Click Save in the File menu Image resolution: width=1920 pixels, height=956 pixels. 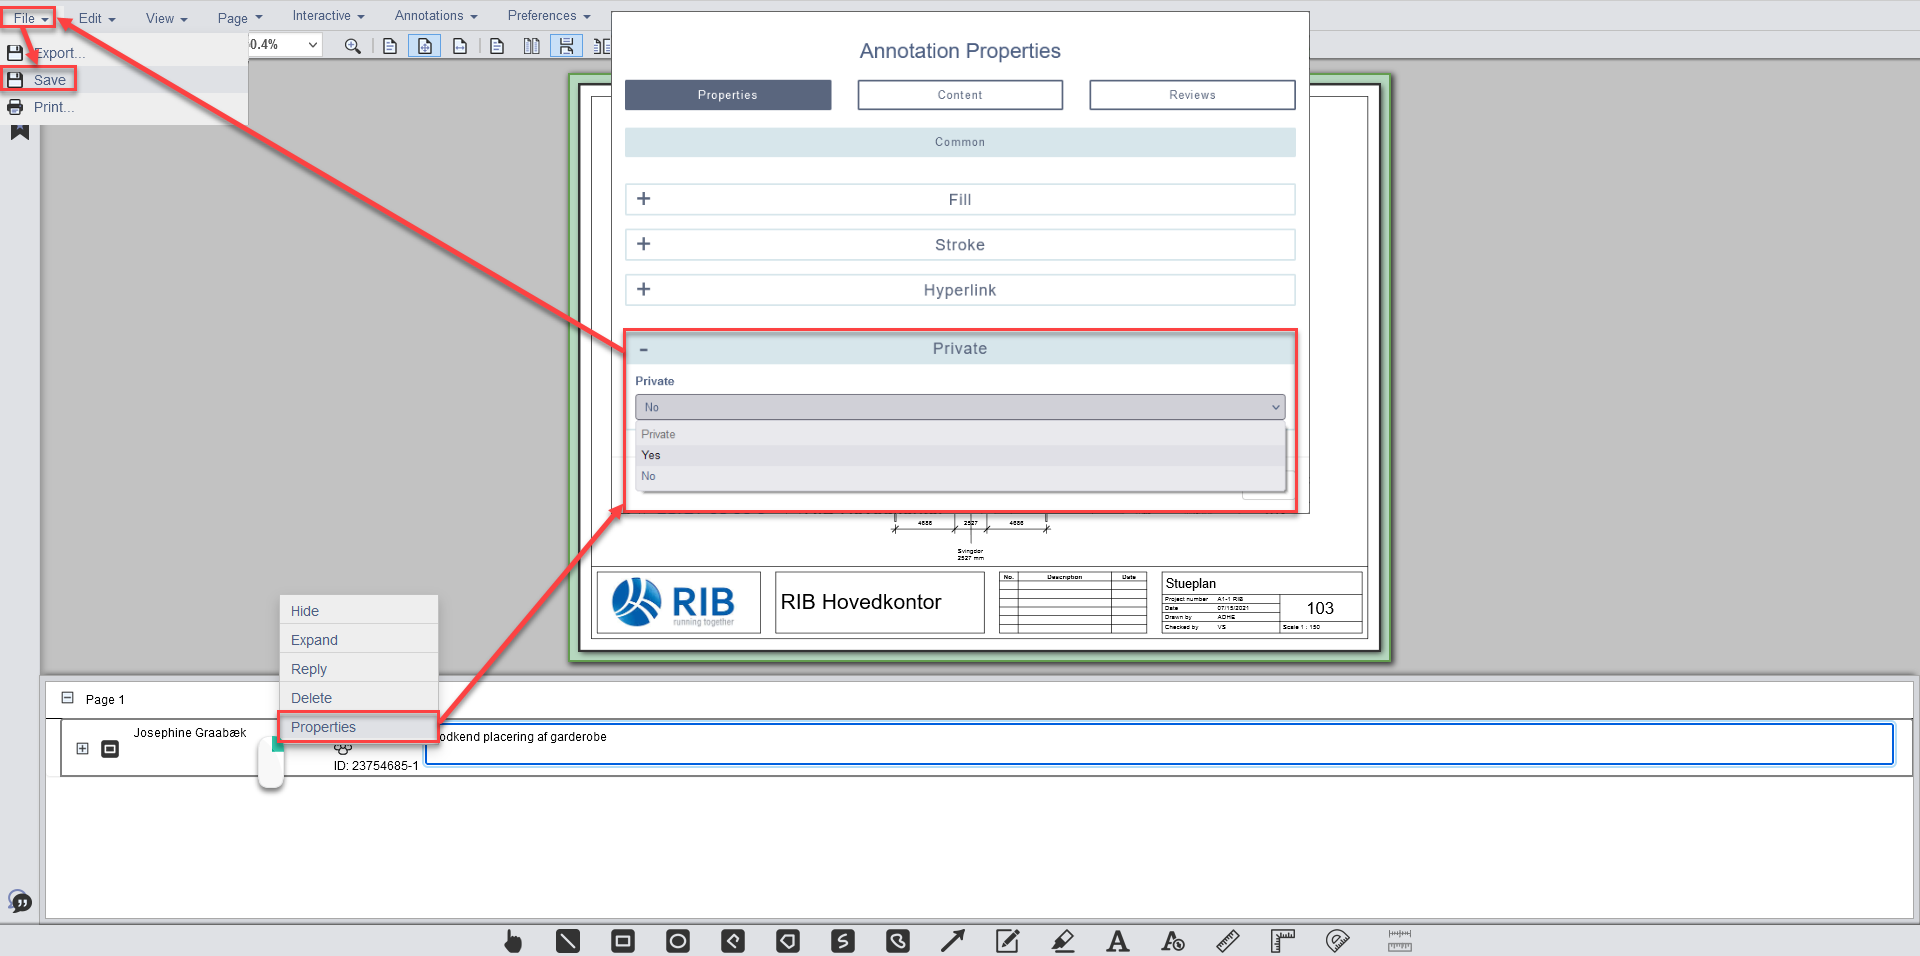pyautogui.click(x=49, y=80)
